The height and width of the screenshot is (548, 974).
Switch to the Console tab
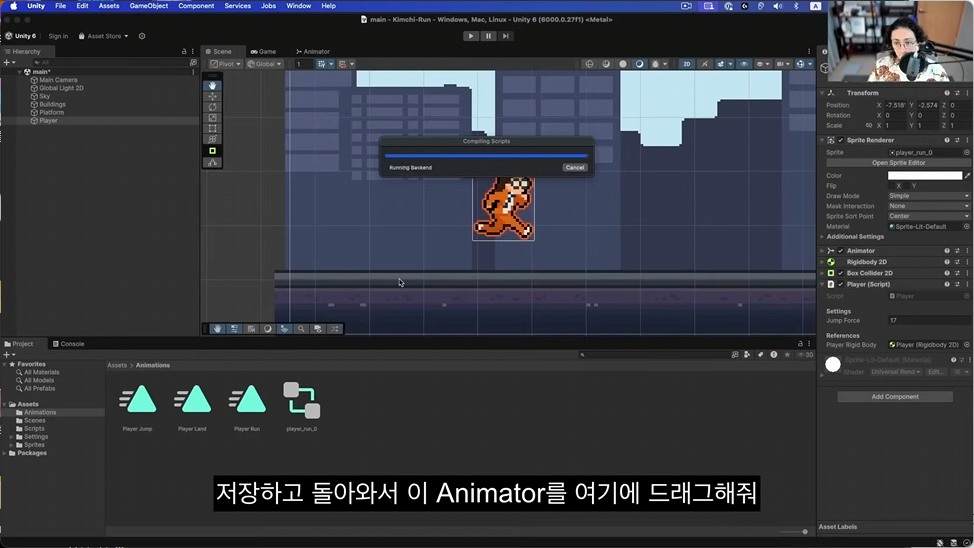68,344
